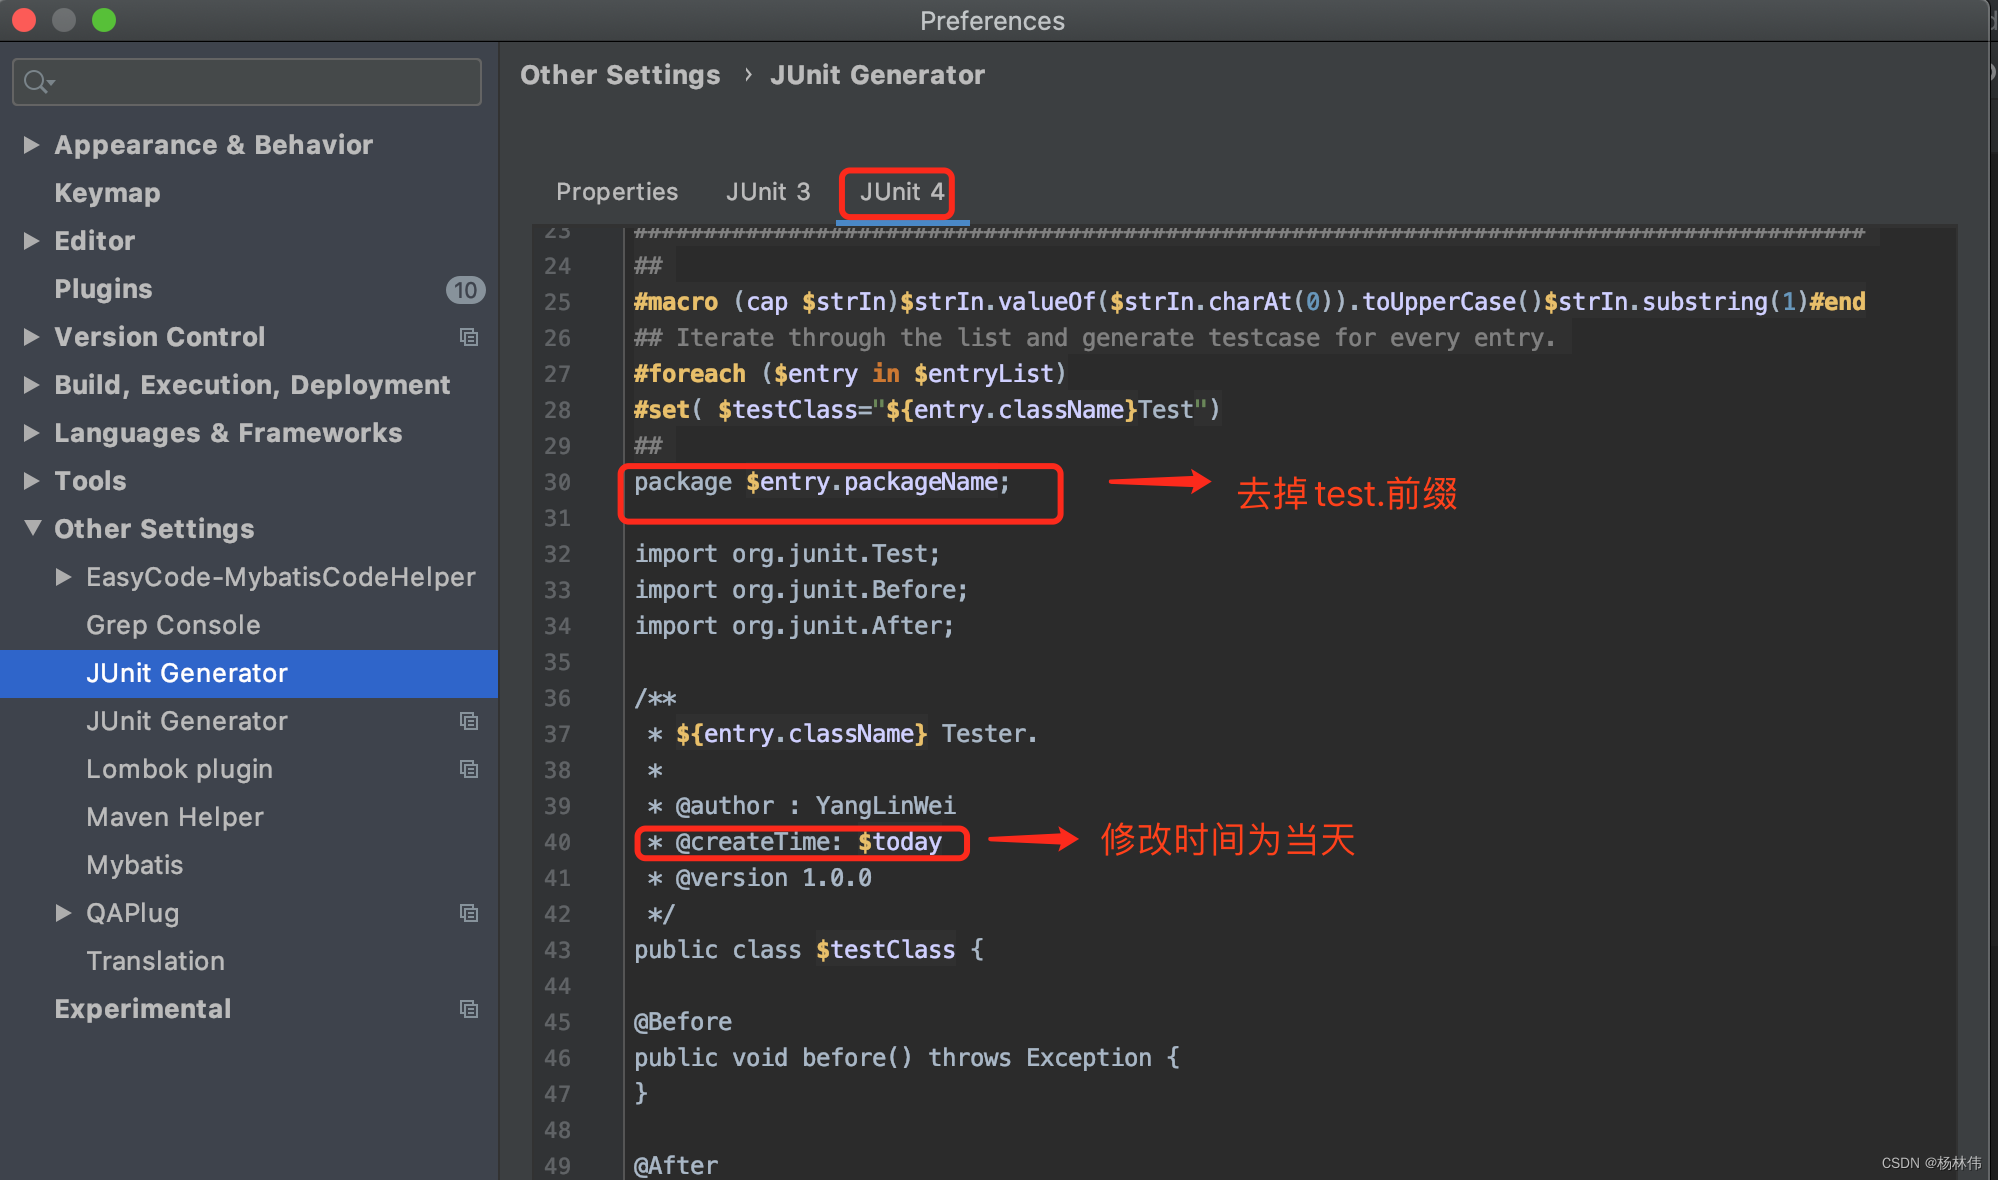
Task: Click the project-level icon beside Version Control
Action: click(468, 337)
